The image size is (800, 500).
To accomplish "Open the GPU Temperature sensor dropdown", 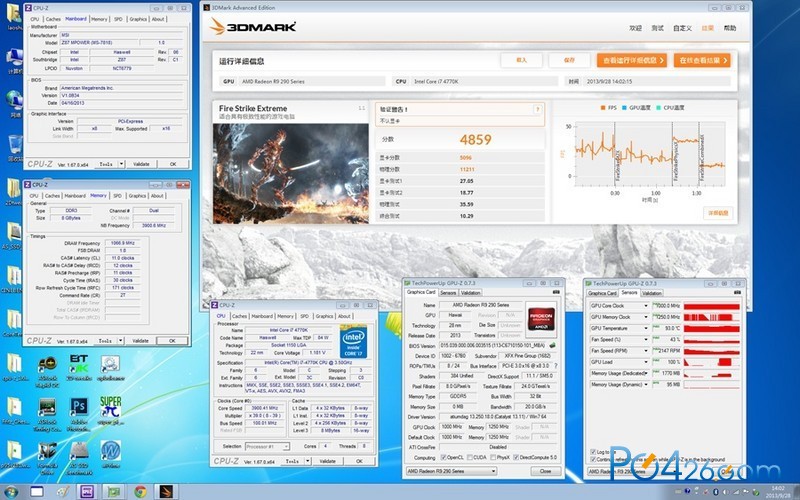I will [646, 328].
